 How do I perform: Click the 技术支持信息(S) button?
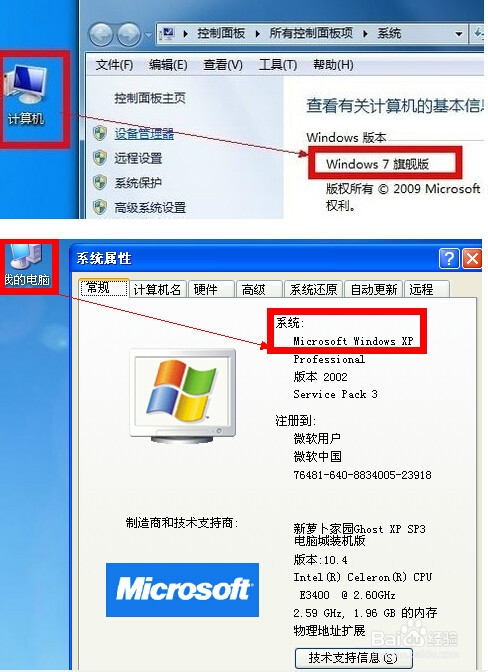(x=353, y=657)
